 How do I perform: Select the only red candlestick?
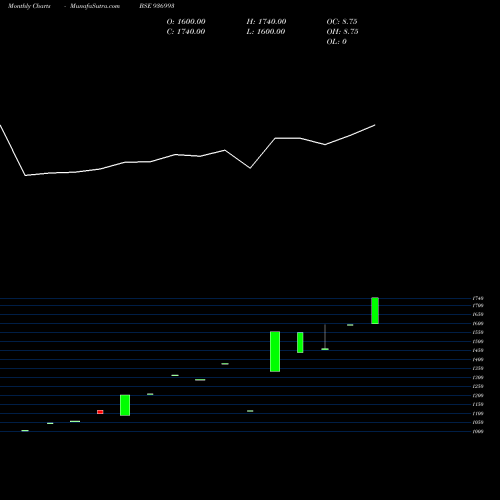coord(100,412)
